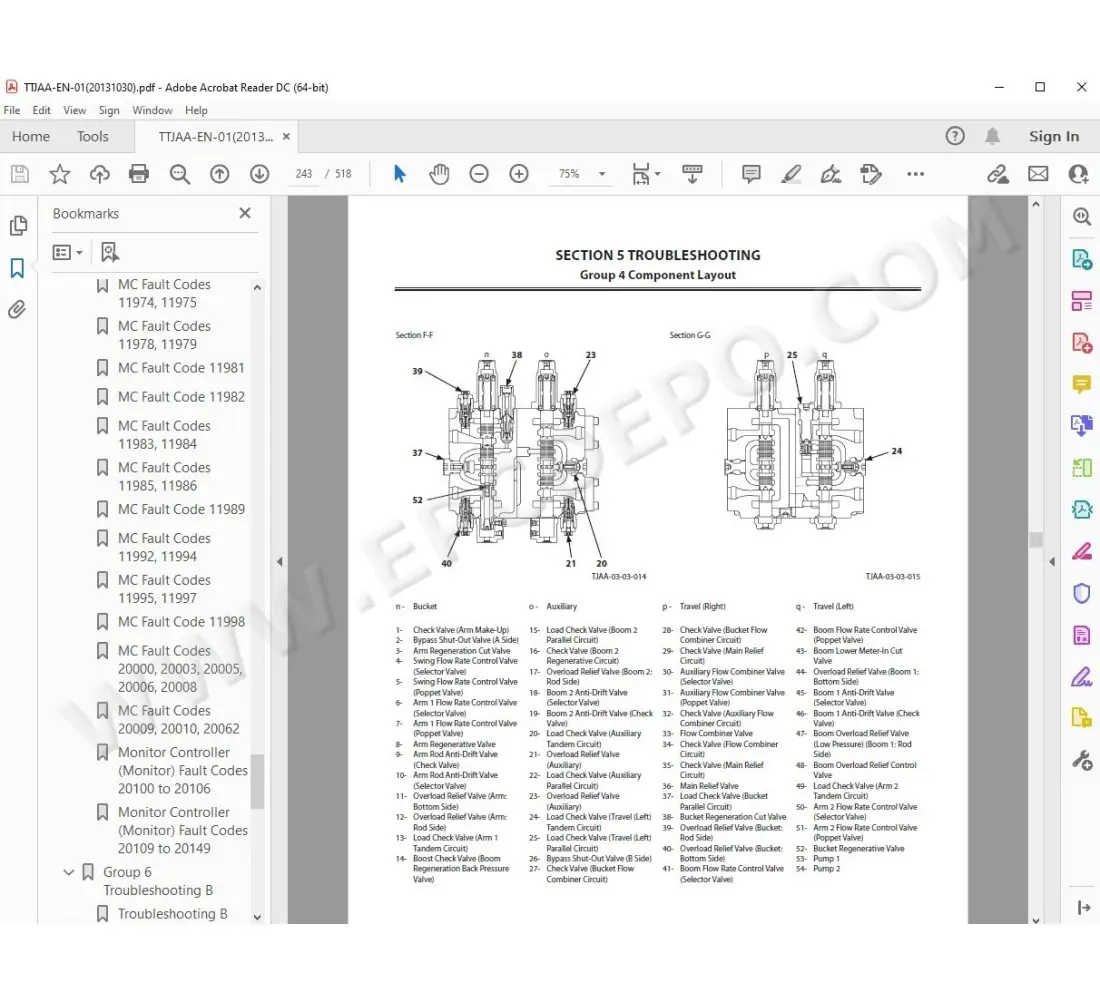Open MC Fault Code 11989 bookmark
1100x1000 pixels.
pos(181,509)
